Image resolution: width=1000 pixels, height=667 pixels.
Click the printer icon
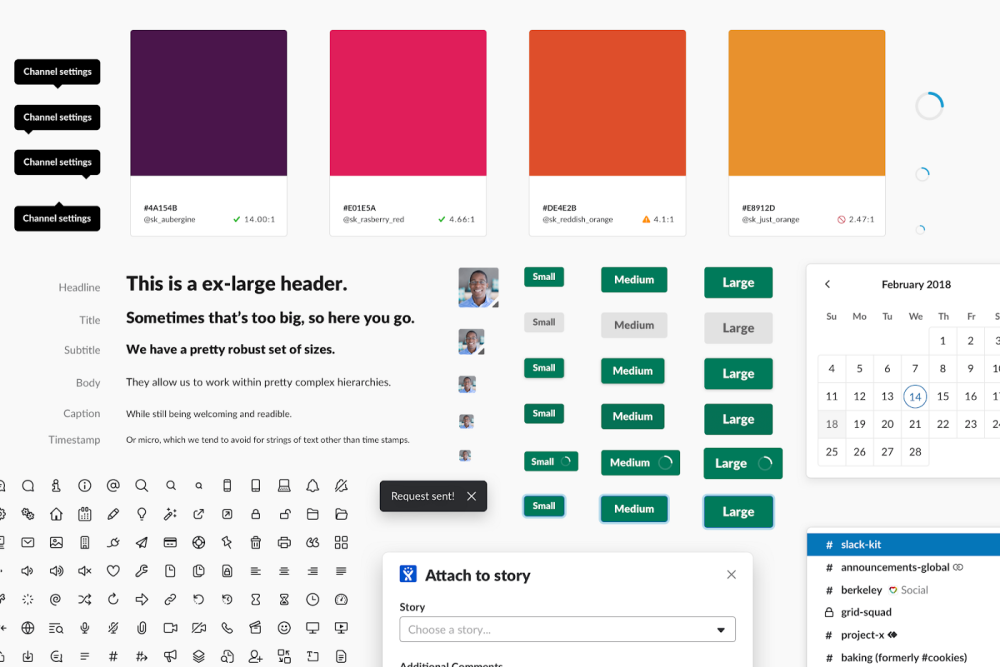coord(284,542)
